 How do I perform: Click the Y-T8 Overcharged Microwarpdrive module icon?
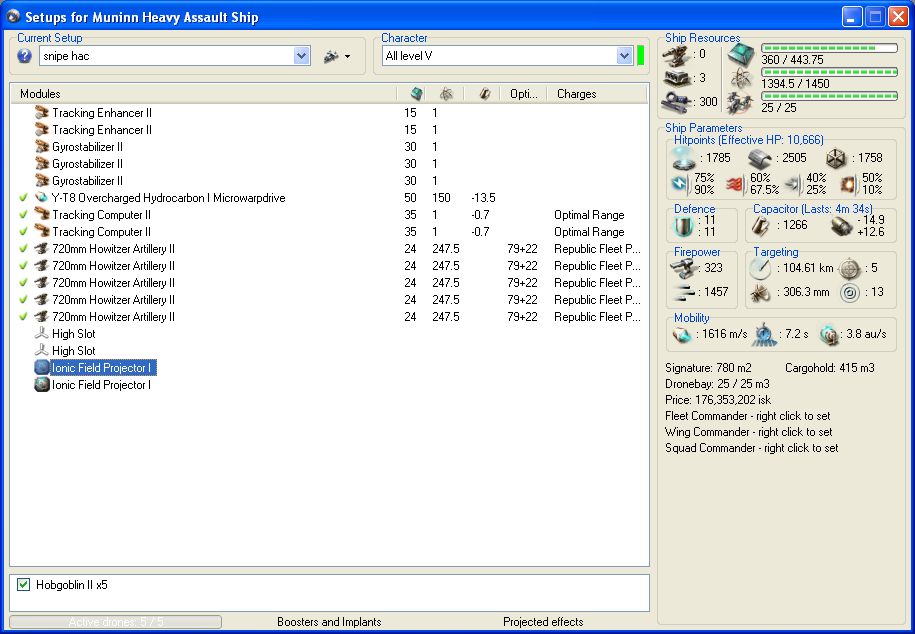(x=42, y=198)
